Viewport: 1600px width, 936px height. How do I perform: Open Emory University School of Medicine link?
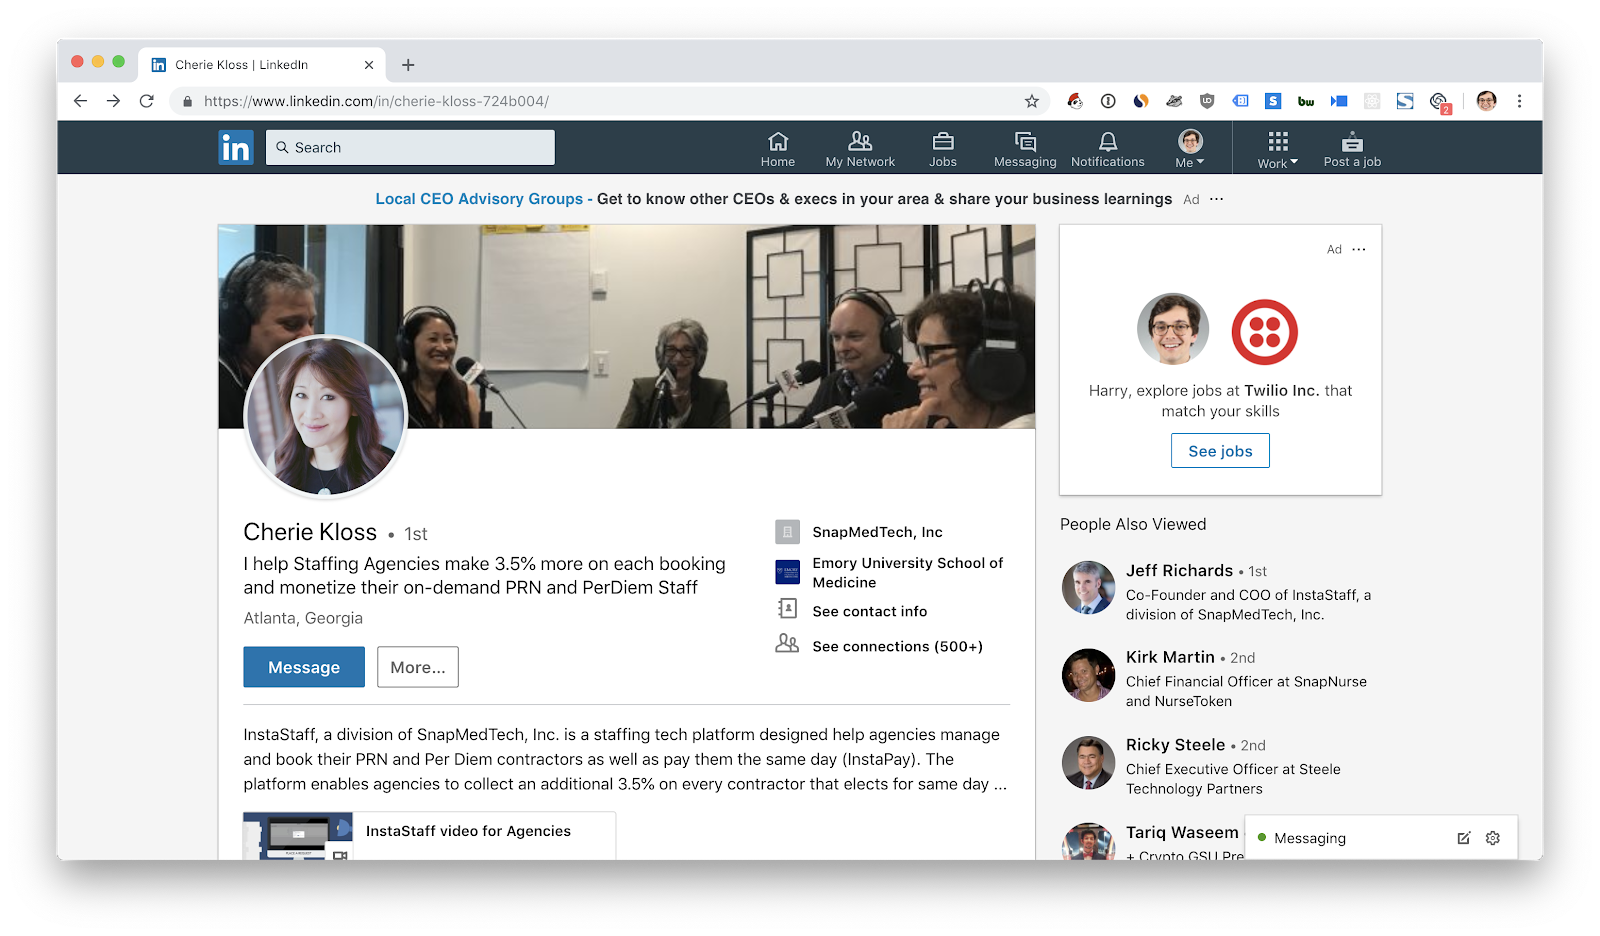click(x=908, y=573)
